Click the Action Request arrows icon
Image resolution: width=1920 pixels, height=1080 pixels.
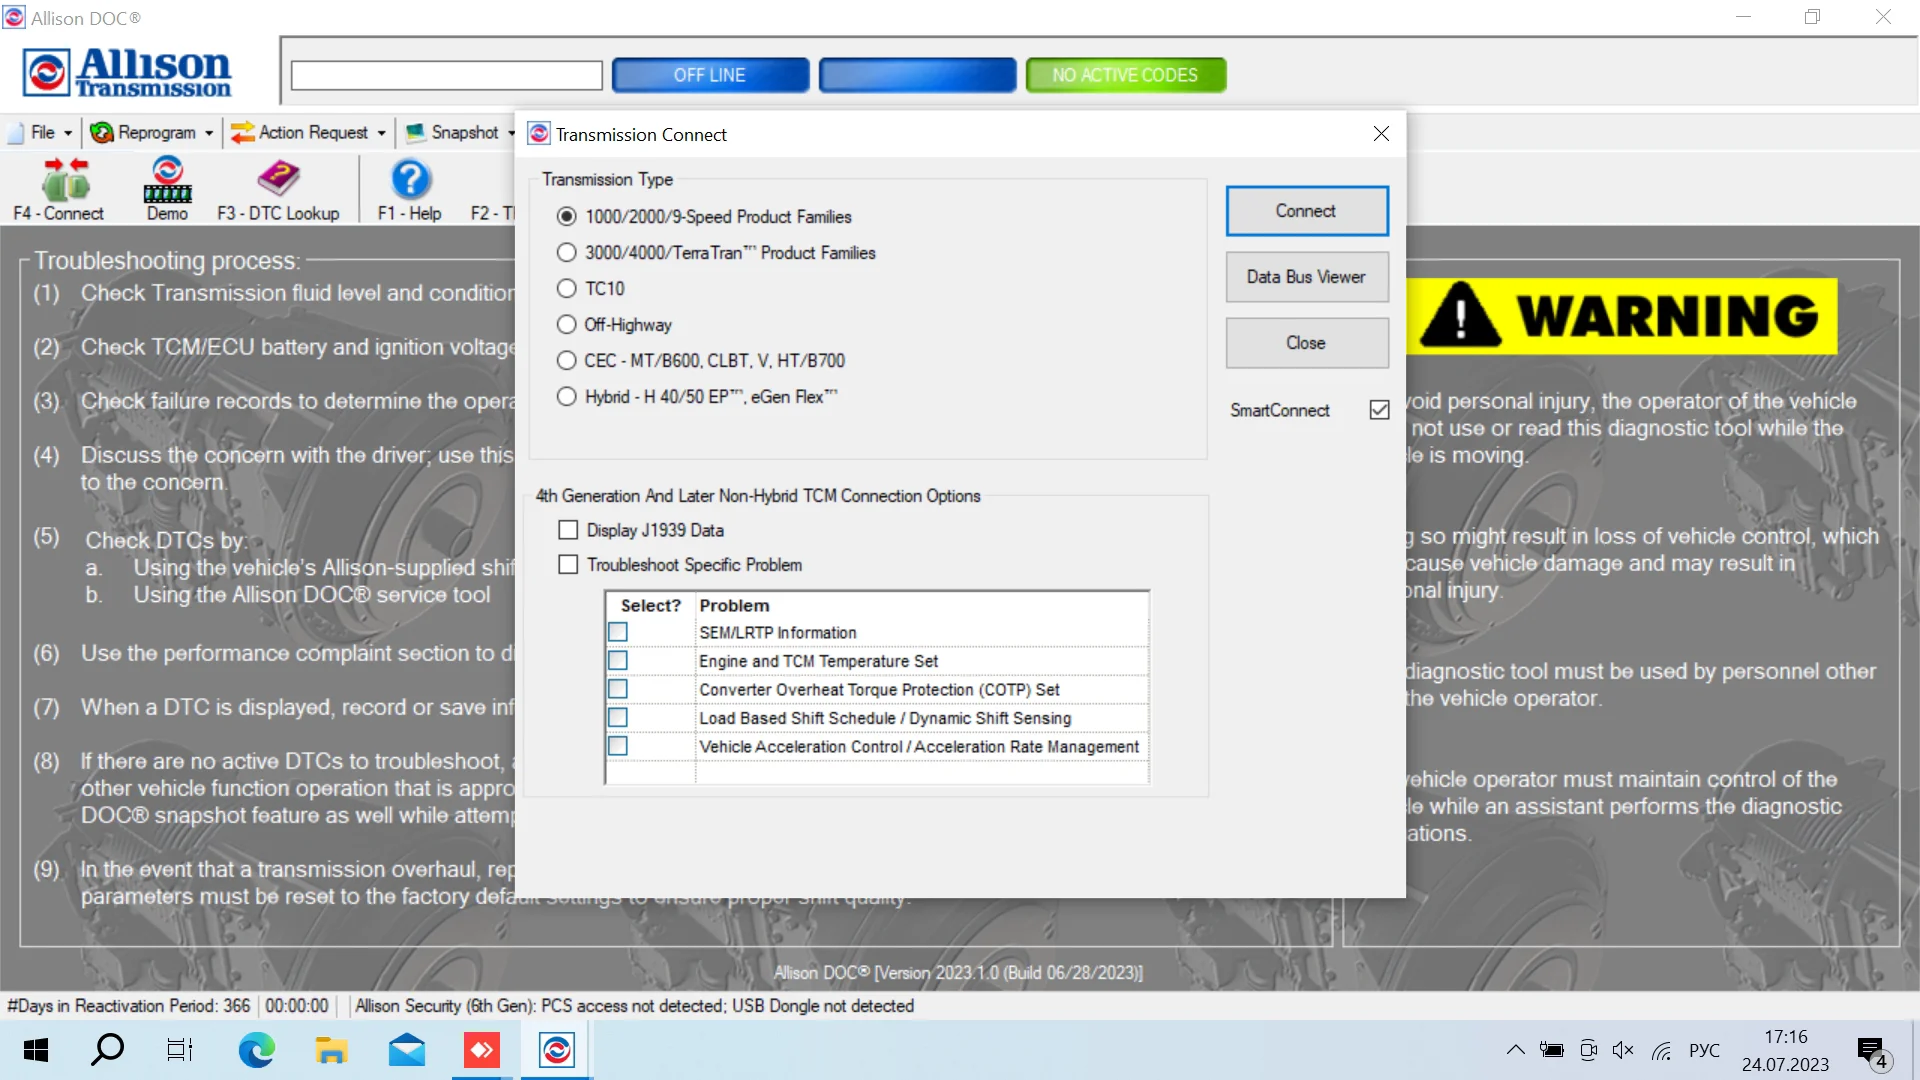click(242, 132)
